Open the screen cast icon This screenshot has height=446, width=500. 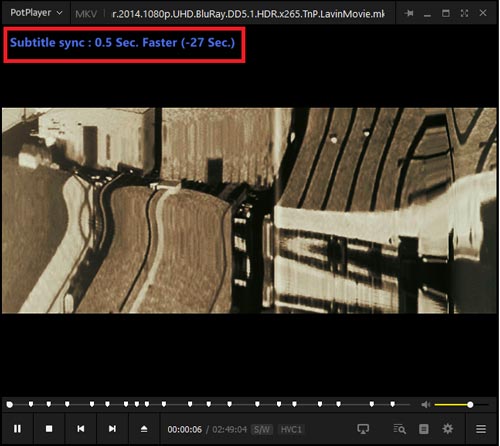pos(363,429)
